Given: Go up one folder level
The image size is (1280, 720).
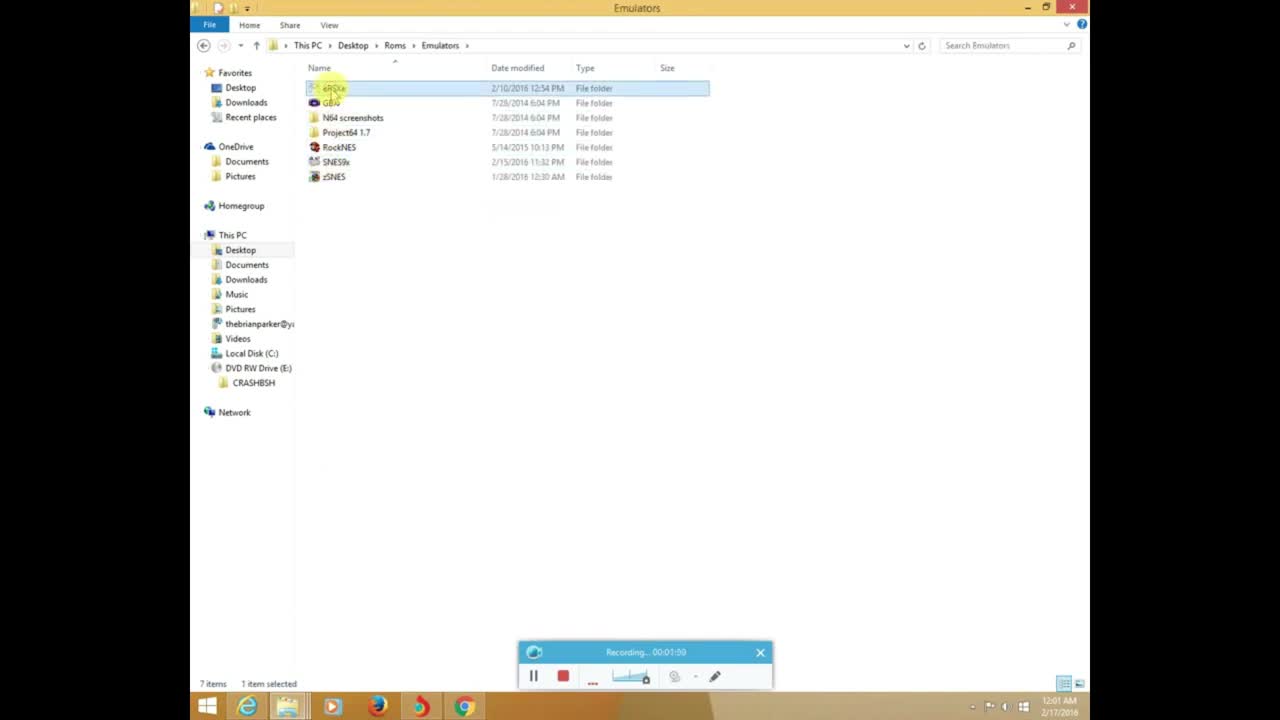Looking at the screenshot, I should pos(256,45).
